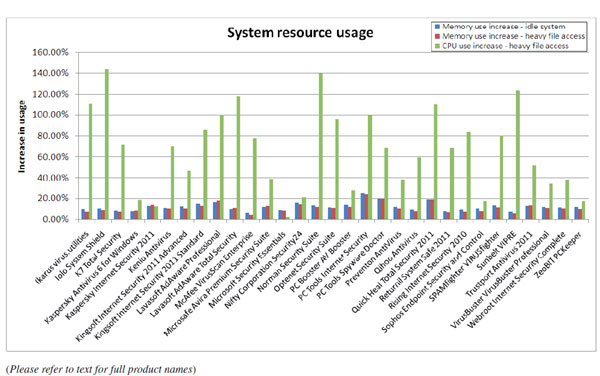Click the 60.00% axis label
This screenshot has height=376, width=600.
click(53, 157)
